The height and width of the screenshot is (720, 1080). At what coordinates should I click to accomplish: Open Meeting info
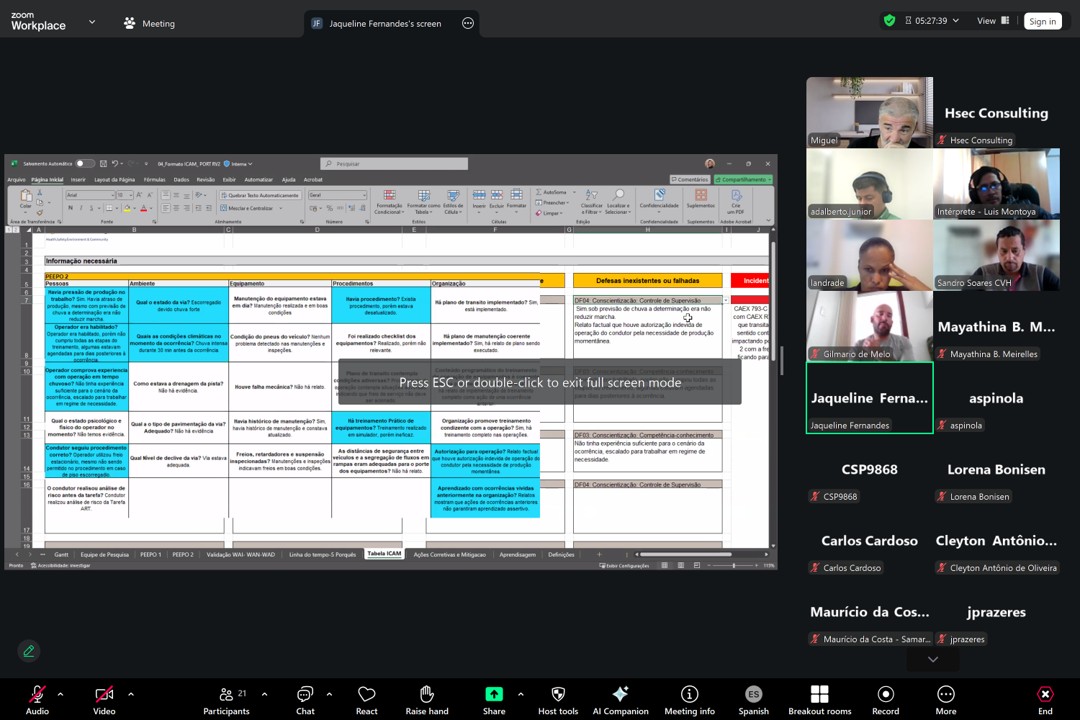coord(689,695)
